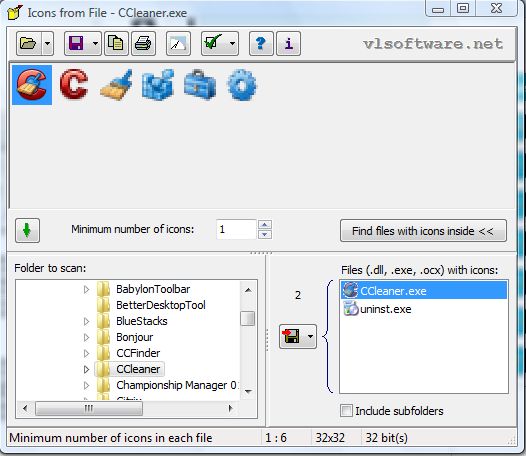This screenshot has height=456, width=526.
Task: Copy selected icon to clipboard
Action: click(116, 43)
